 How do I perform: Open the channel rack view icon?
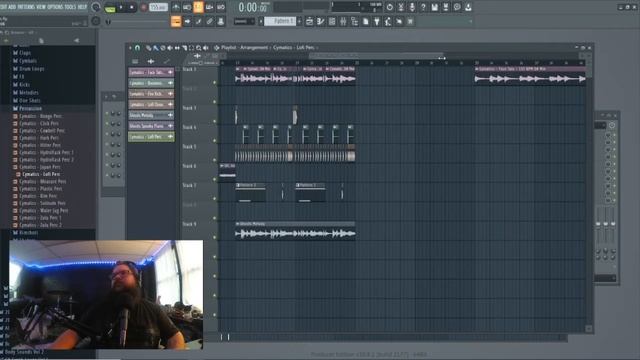pyautogui.click(x=332, y=21)
